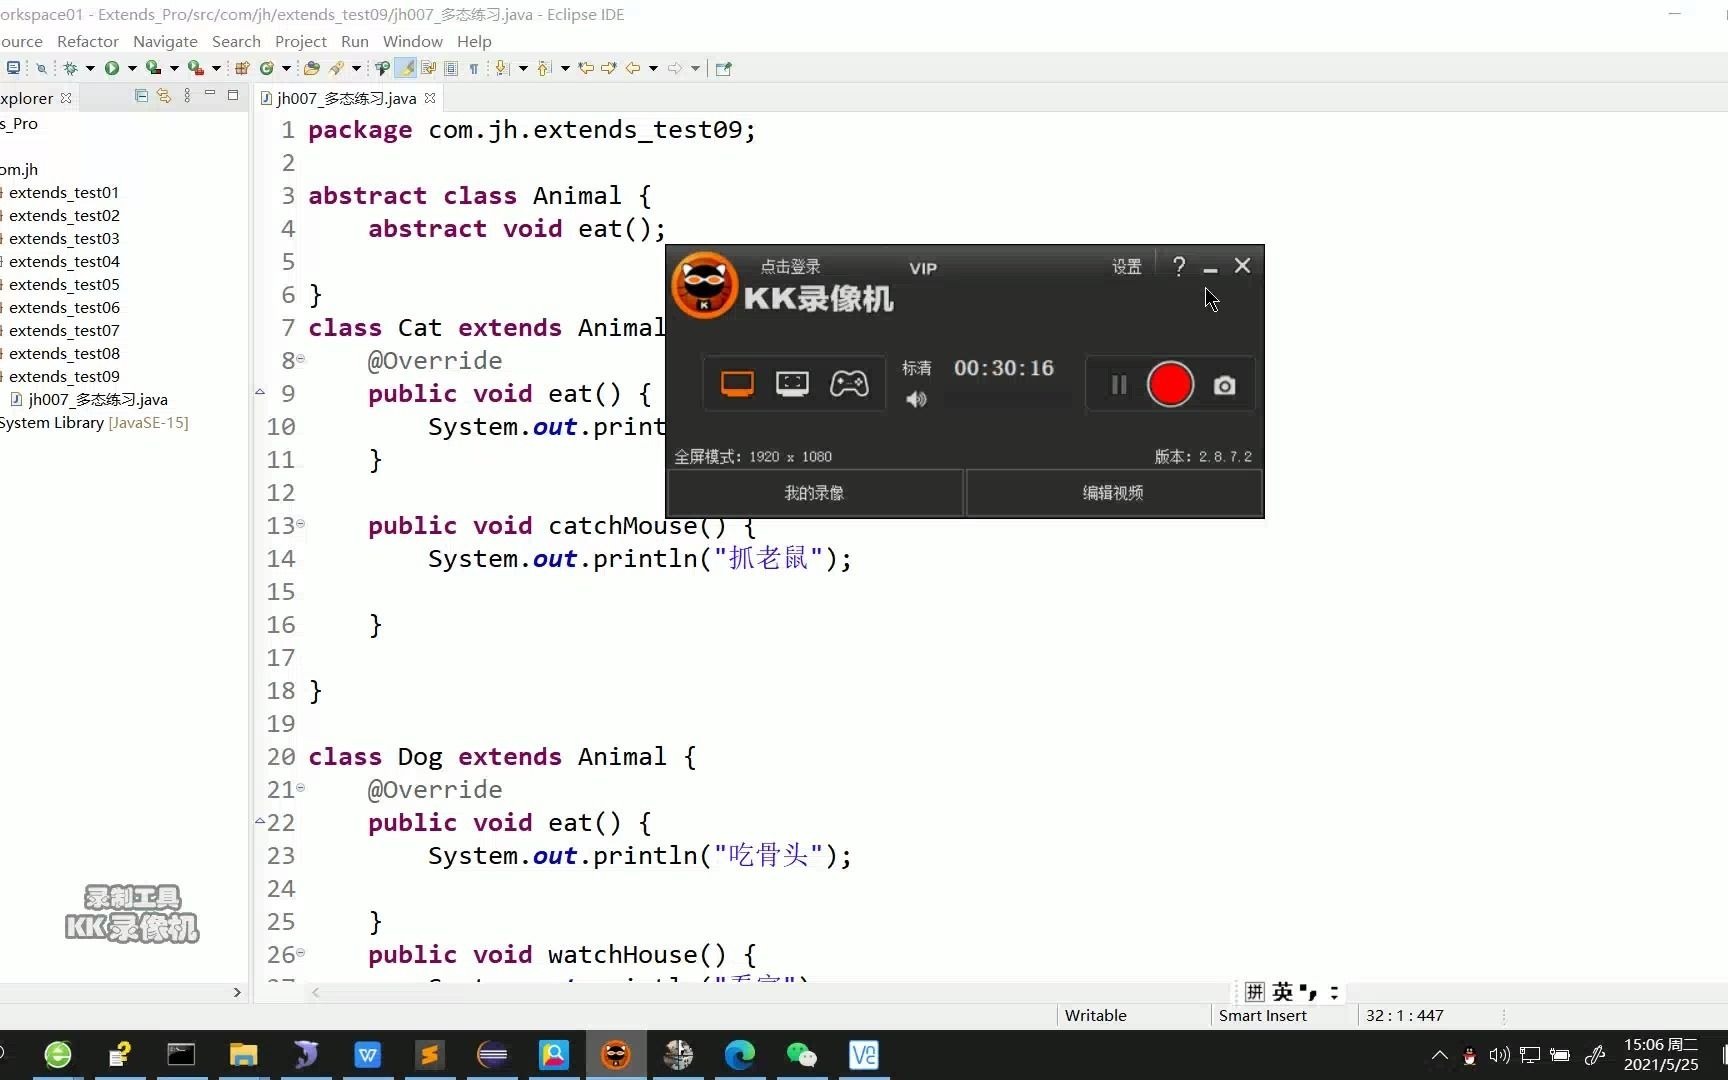This screenshot has height=1080, width=1728.
Task: Click the Open Perspective icon
Action: coord(724,68)
